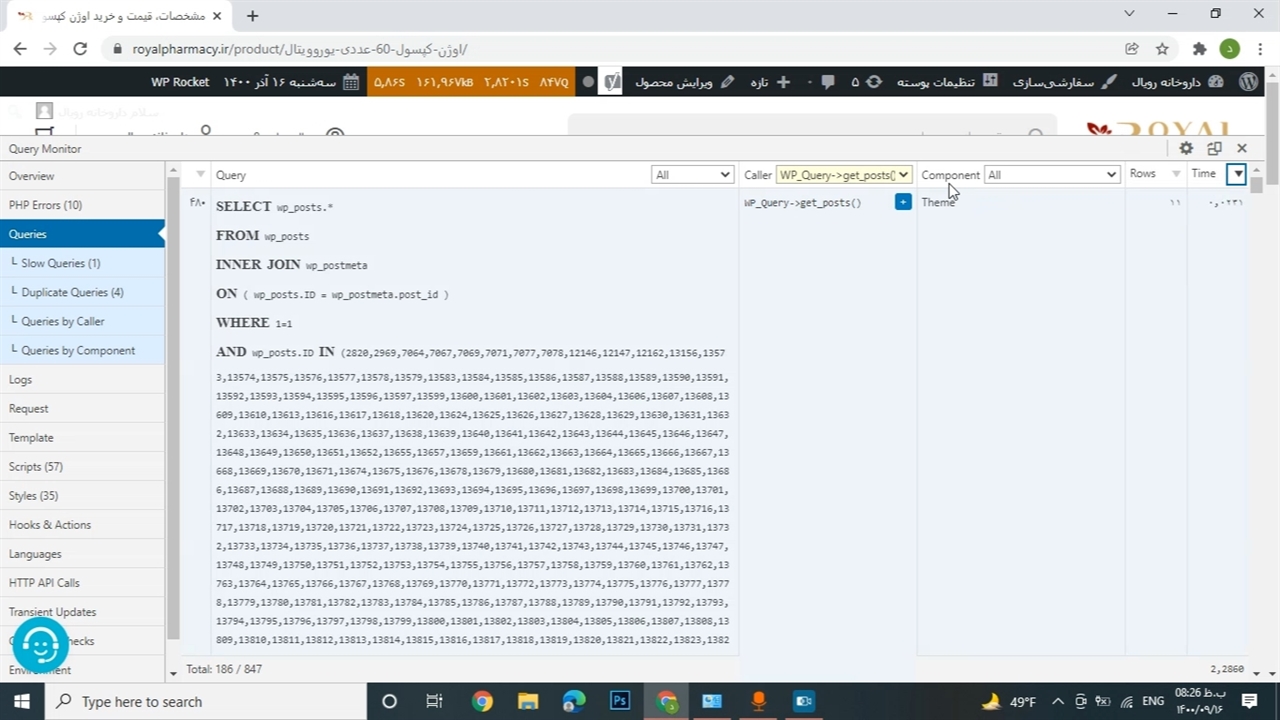This screenshot has height=720, width=1280.
Task: Open Query Monitor settings gear
Action: coord(1186,148)
